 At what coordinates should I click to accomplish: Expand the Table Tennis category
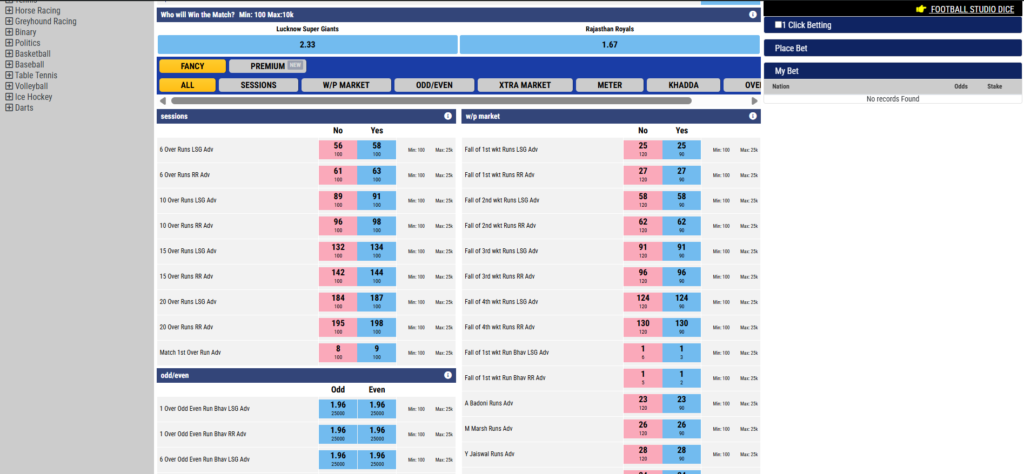(9, 75)
